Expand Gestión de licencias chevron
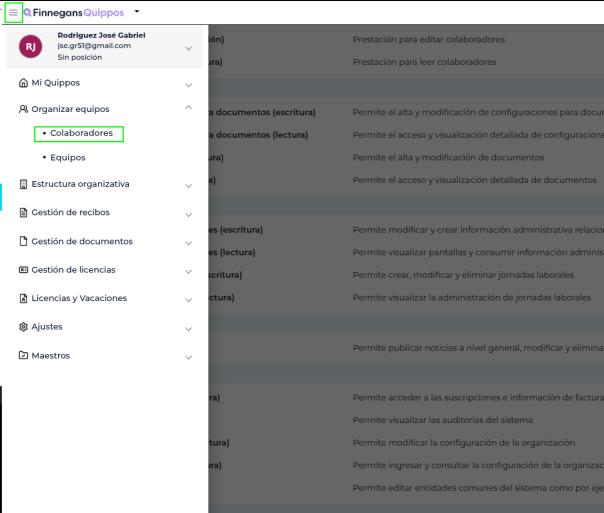Image resolution: width=604 pixels, height=513 pixels. (x=188, y=271)
